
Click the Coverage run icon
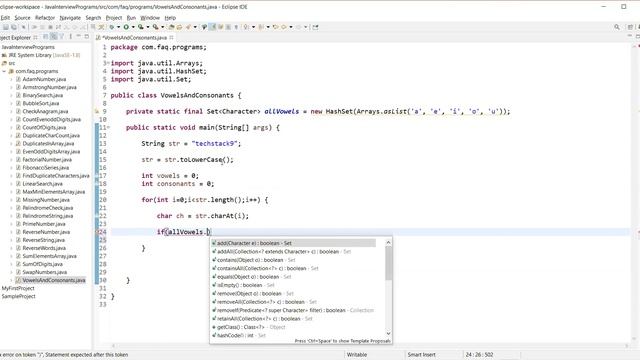[x=141, y=27]
